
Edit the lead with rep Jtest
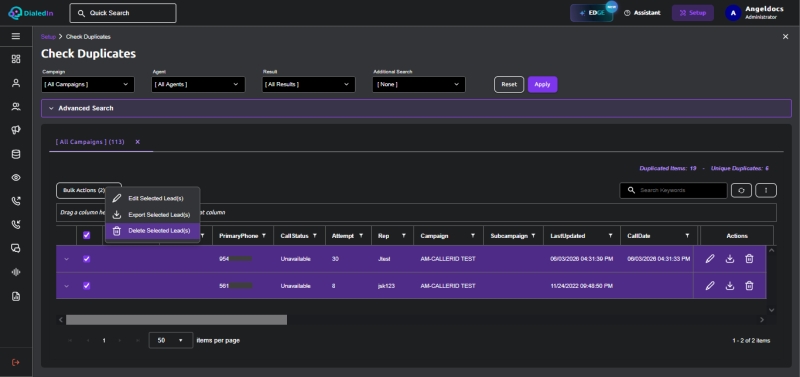tap(710, 259)
